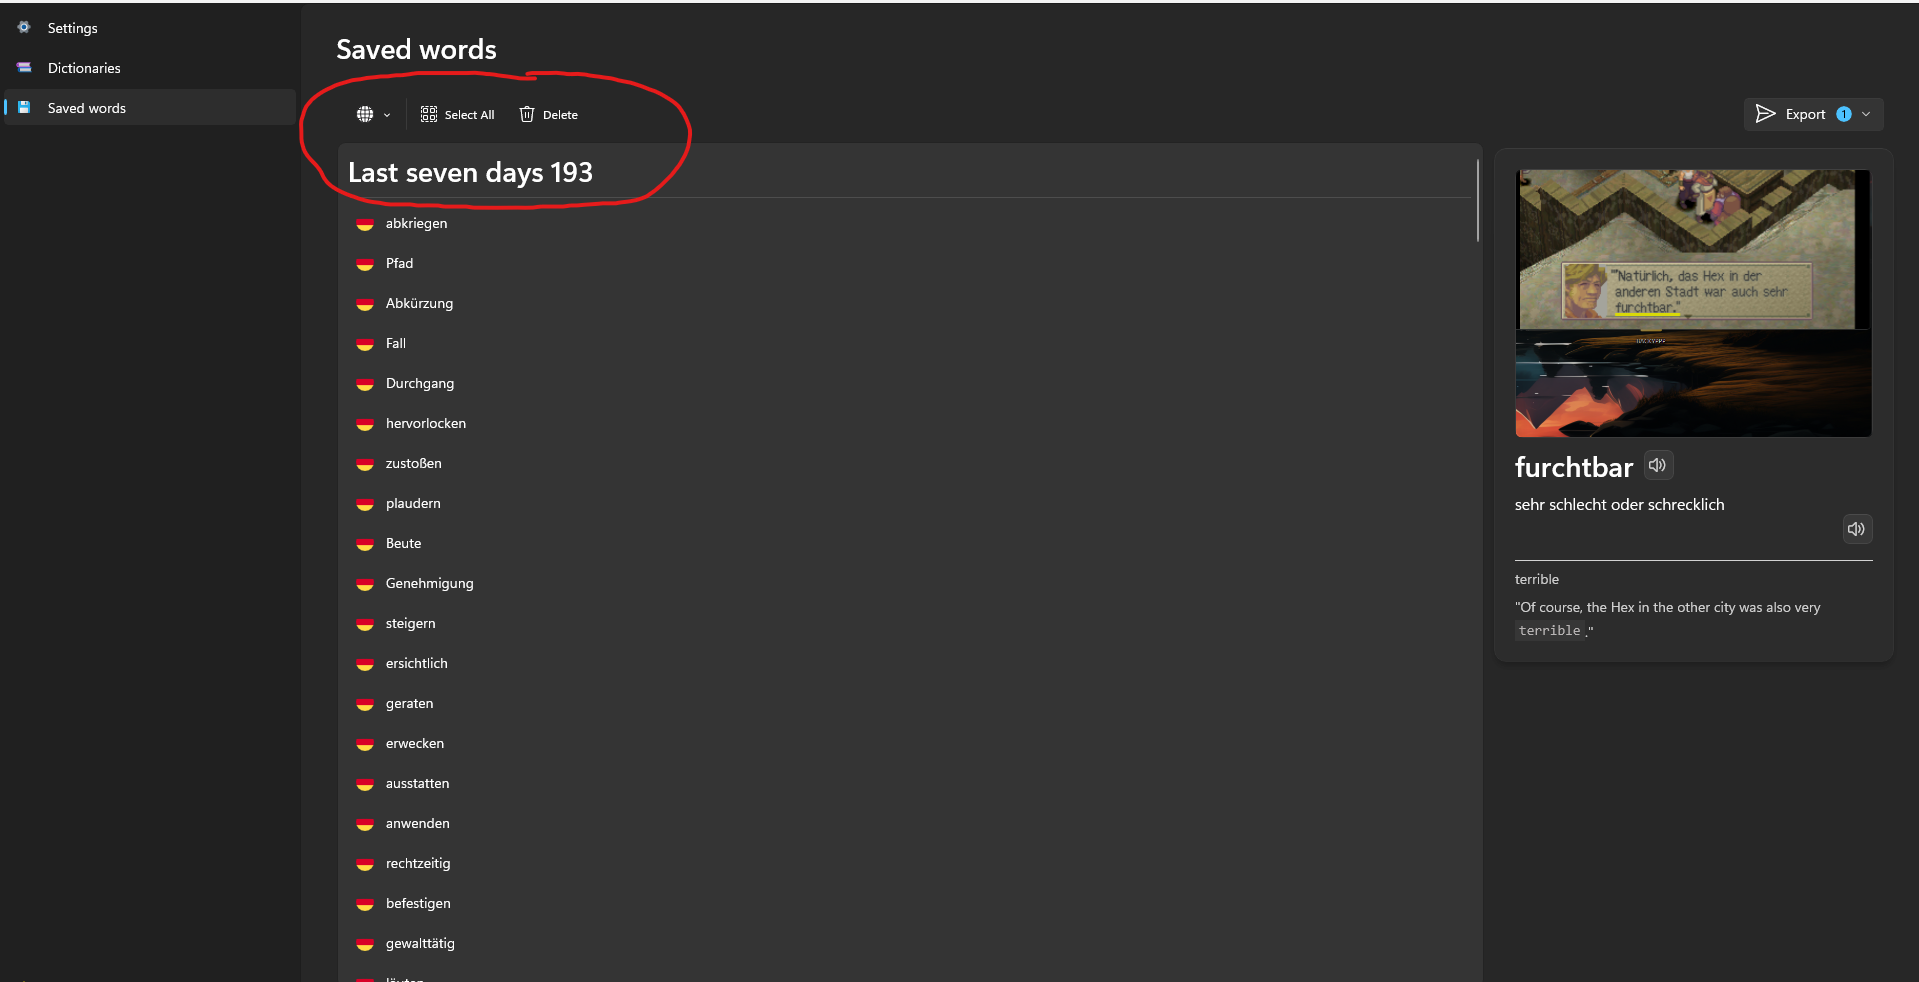The width and height of the screenshot is (1919, 982).
Task: Open the Export options dropdown arrow
Action: click(x=1866, y=114)
